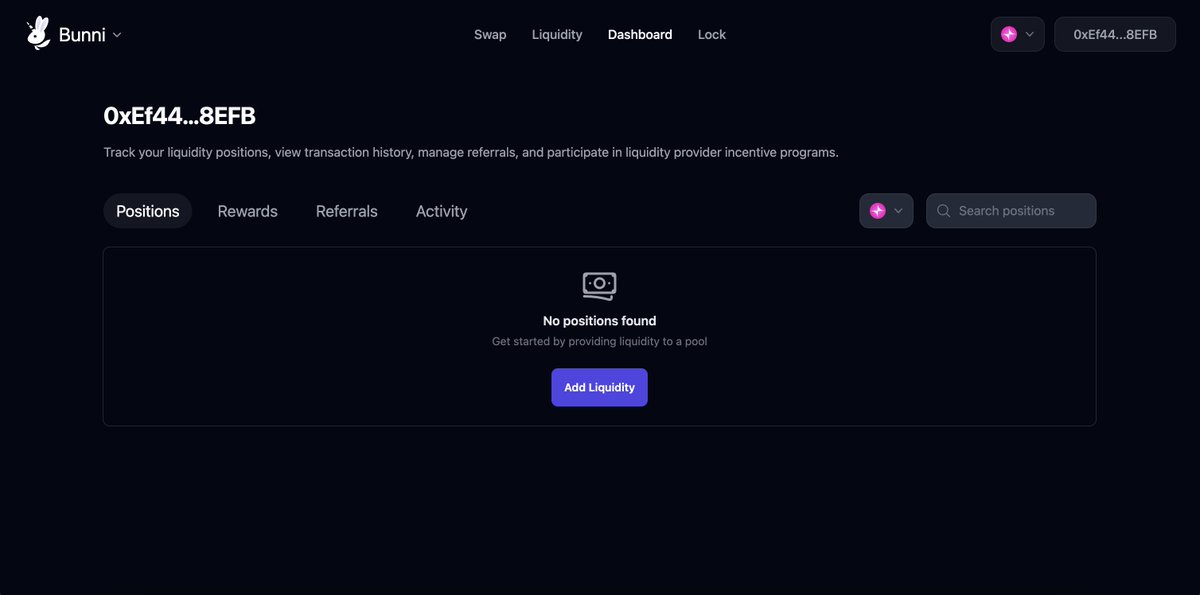
Task: Open the network filter chevron beside Search positions
Action: (x=898, y=211)
